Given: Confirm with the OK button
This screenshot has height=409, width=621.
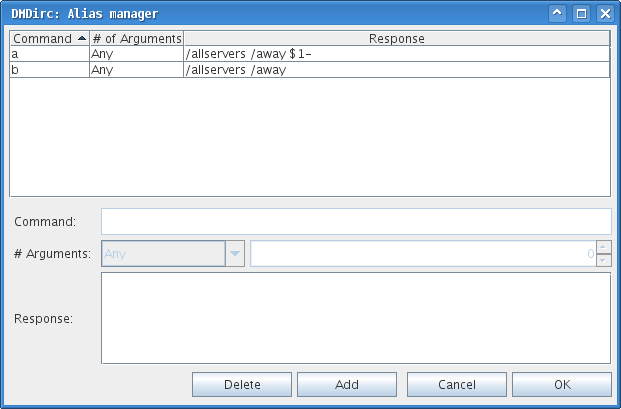Looking at the screenshot, I should click(562, 384).
